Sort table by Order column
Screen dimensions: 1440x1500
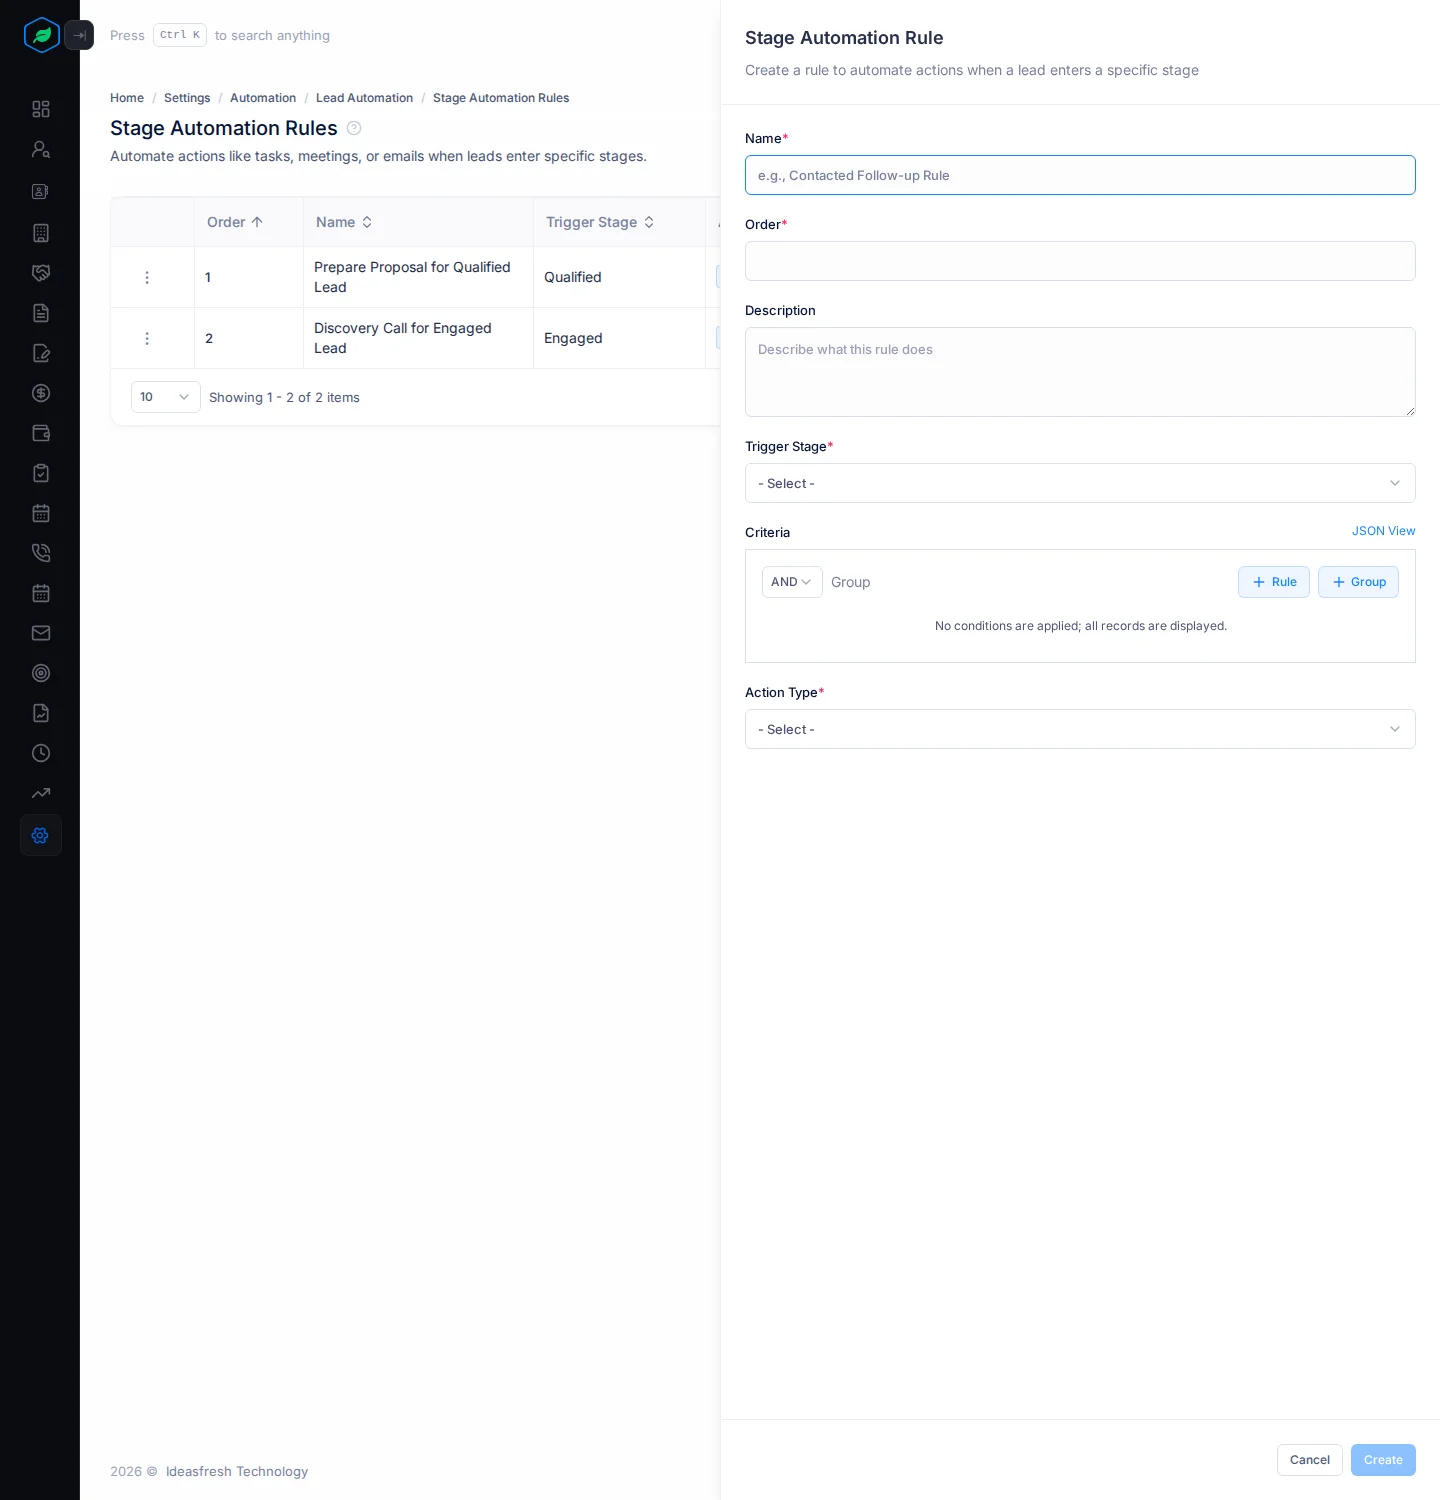(235, 222)
